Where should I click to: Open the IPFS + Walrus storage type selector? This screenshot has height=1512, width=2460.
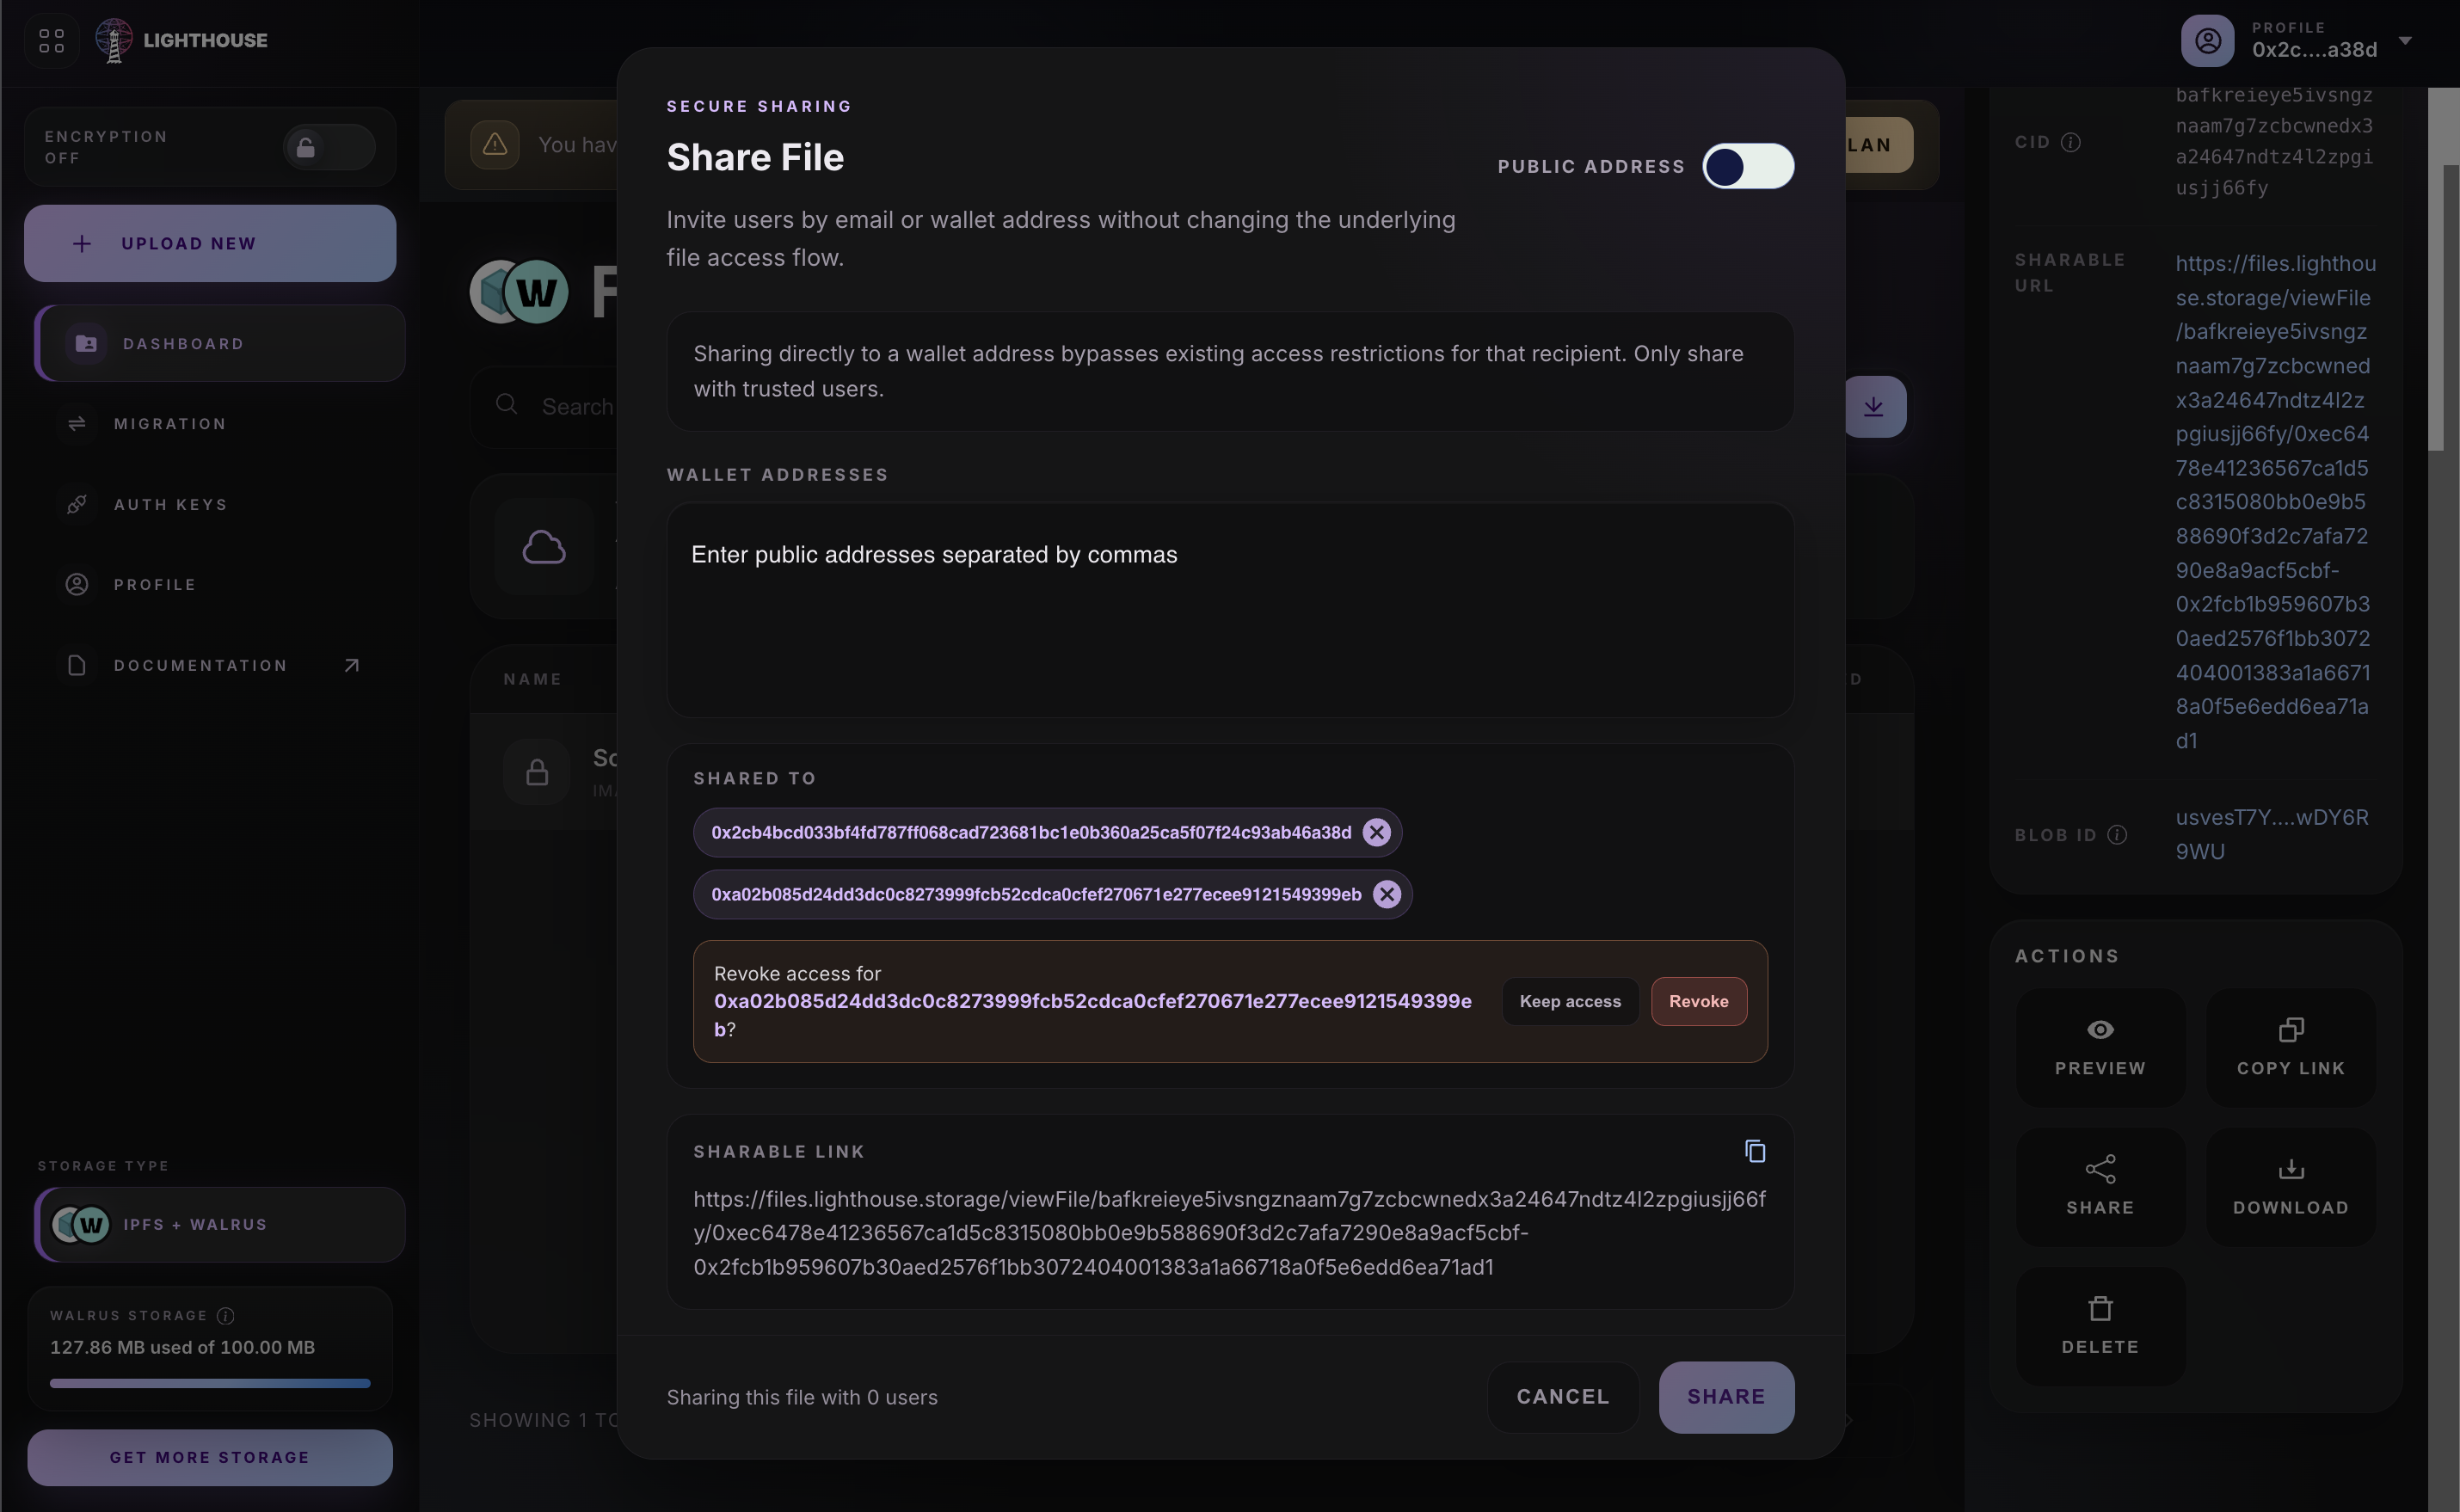point(220,1224)
